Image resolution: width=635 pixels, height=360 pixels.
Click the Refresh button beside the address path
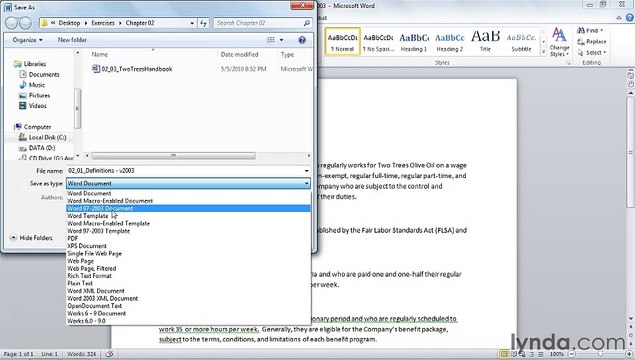pyautogui.click(x=203, y=23)
